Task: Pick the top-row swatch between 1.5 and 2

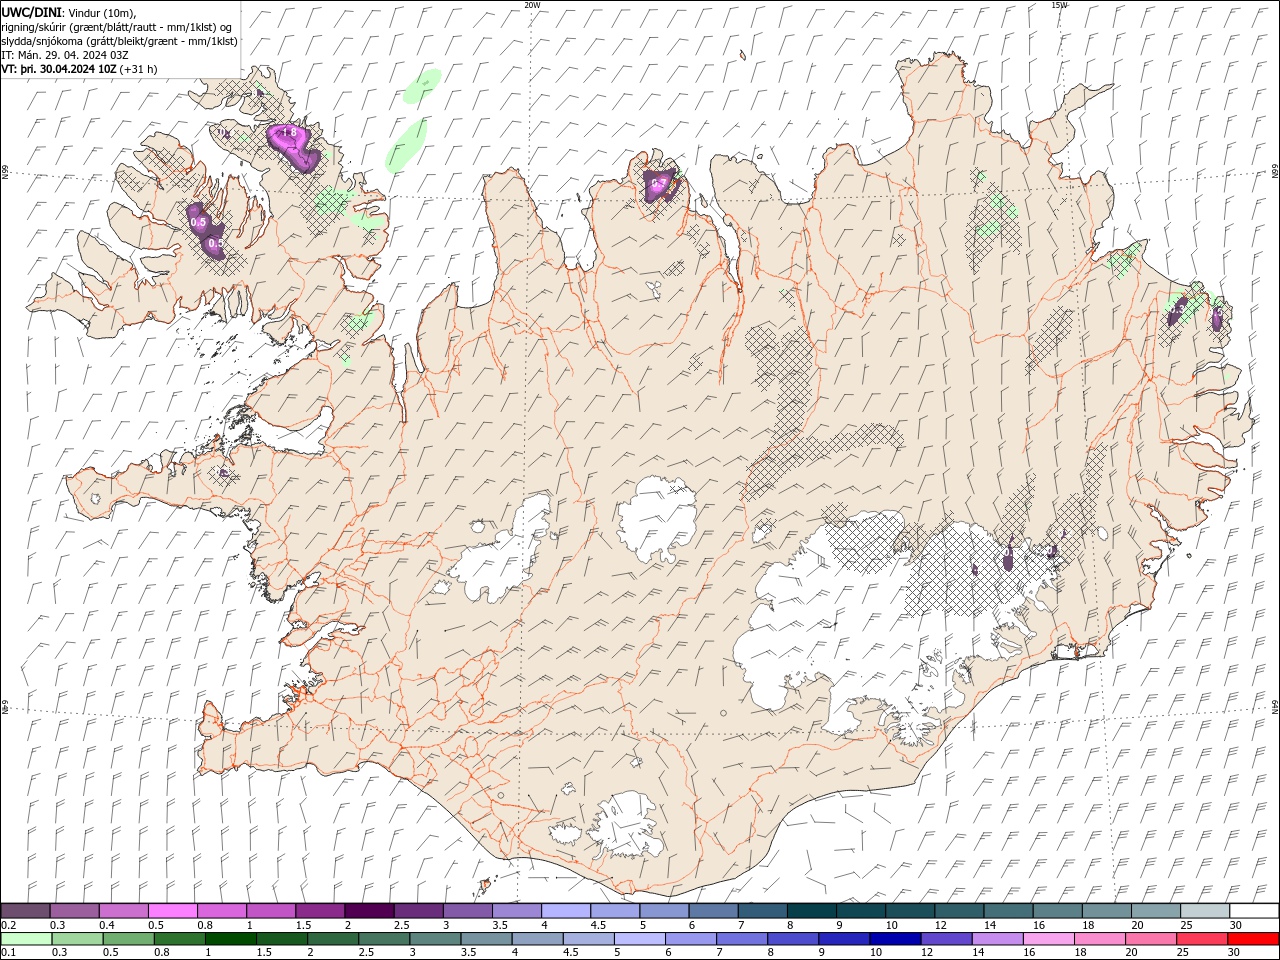Action: (x=319, y=911)
